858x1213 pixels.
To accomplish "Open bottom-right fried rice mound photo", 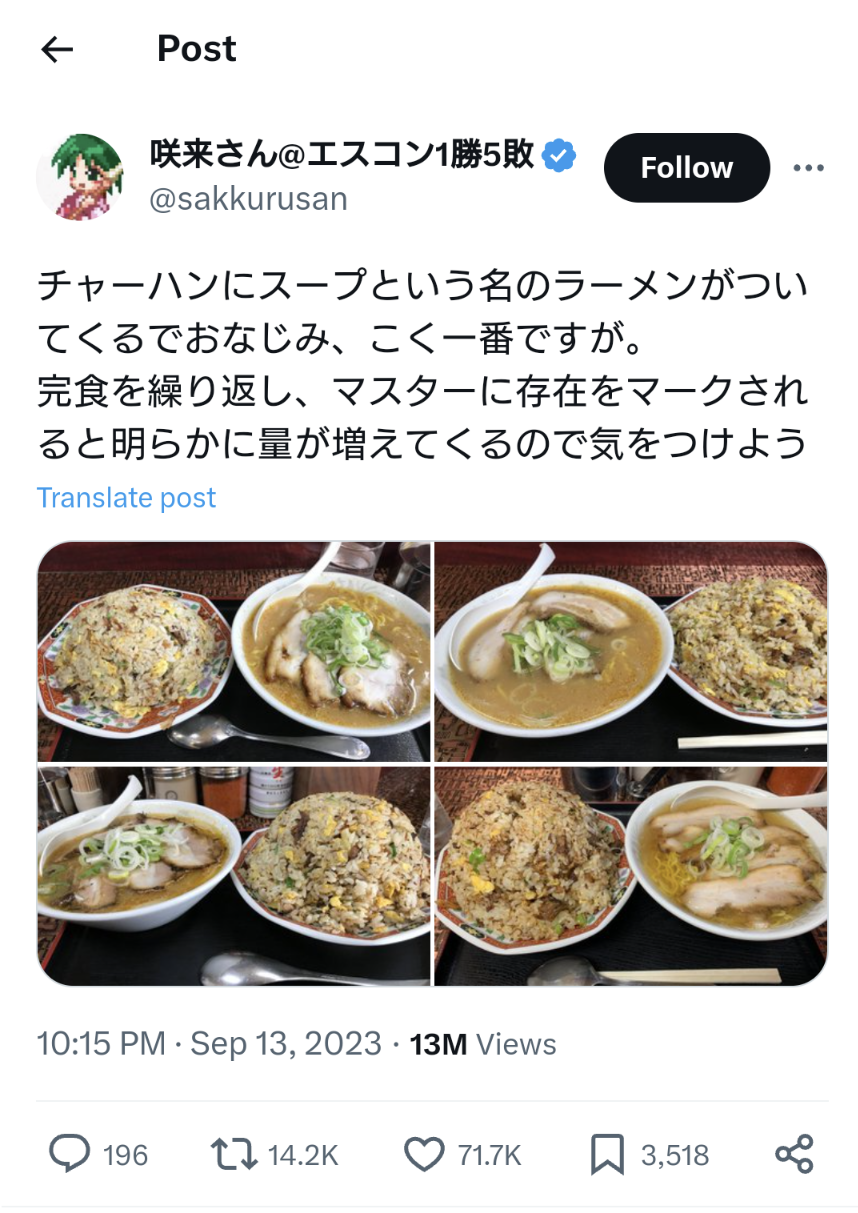I will click(631, 876).
